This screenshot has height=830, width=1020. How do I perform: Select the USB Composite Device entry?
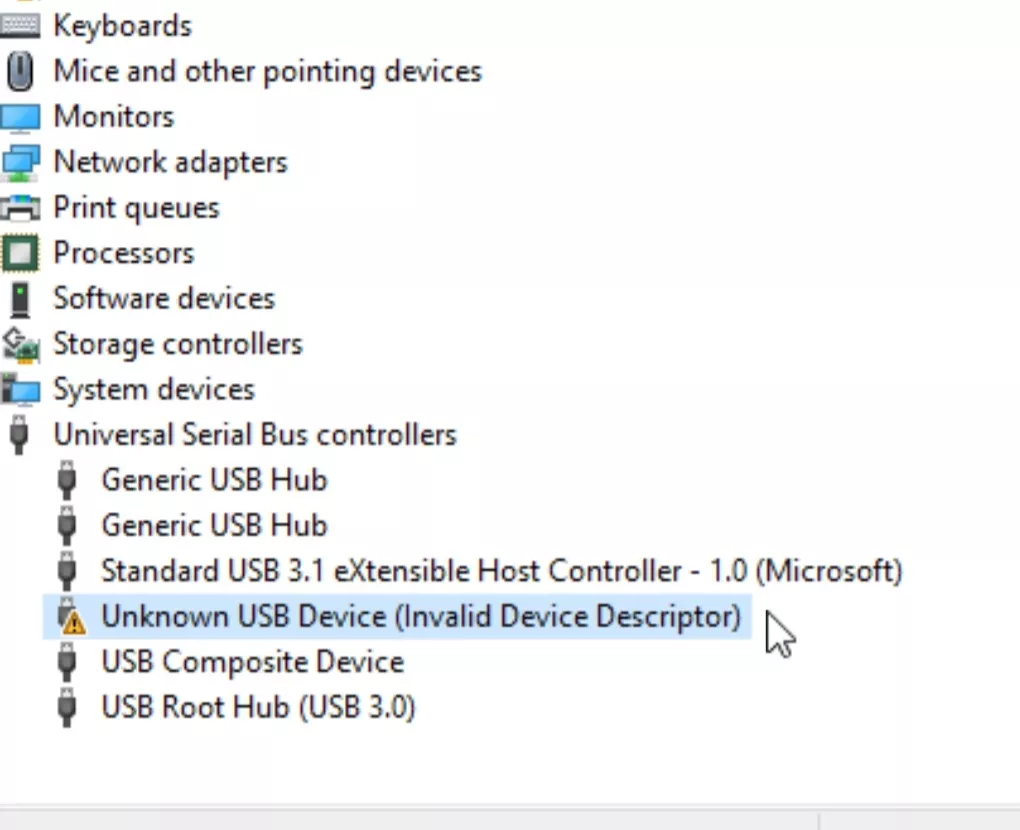[x=253, y=662]
